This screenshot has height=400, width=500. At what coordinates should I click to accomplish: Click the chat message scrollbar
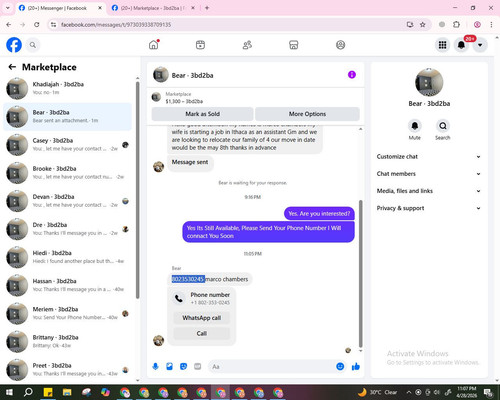(360, 273)
